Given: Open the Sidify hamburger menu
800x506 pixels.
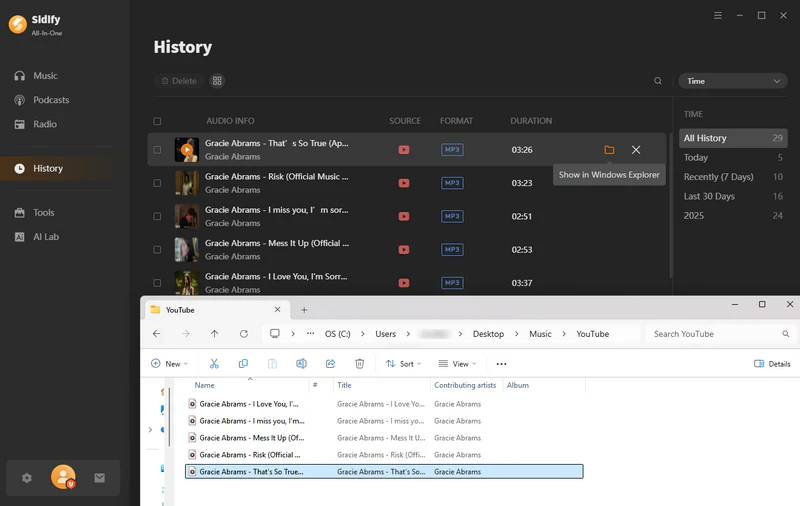Looking at the screenshot, I should (x=717, y=15).
